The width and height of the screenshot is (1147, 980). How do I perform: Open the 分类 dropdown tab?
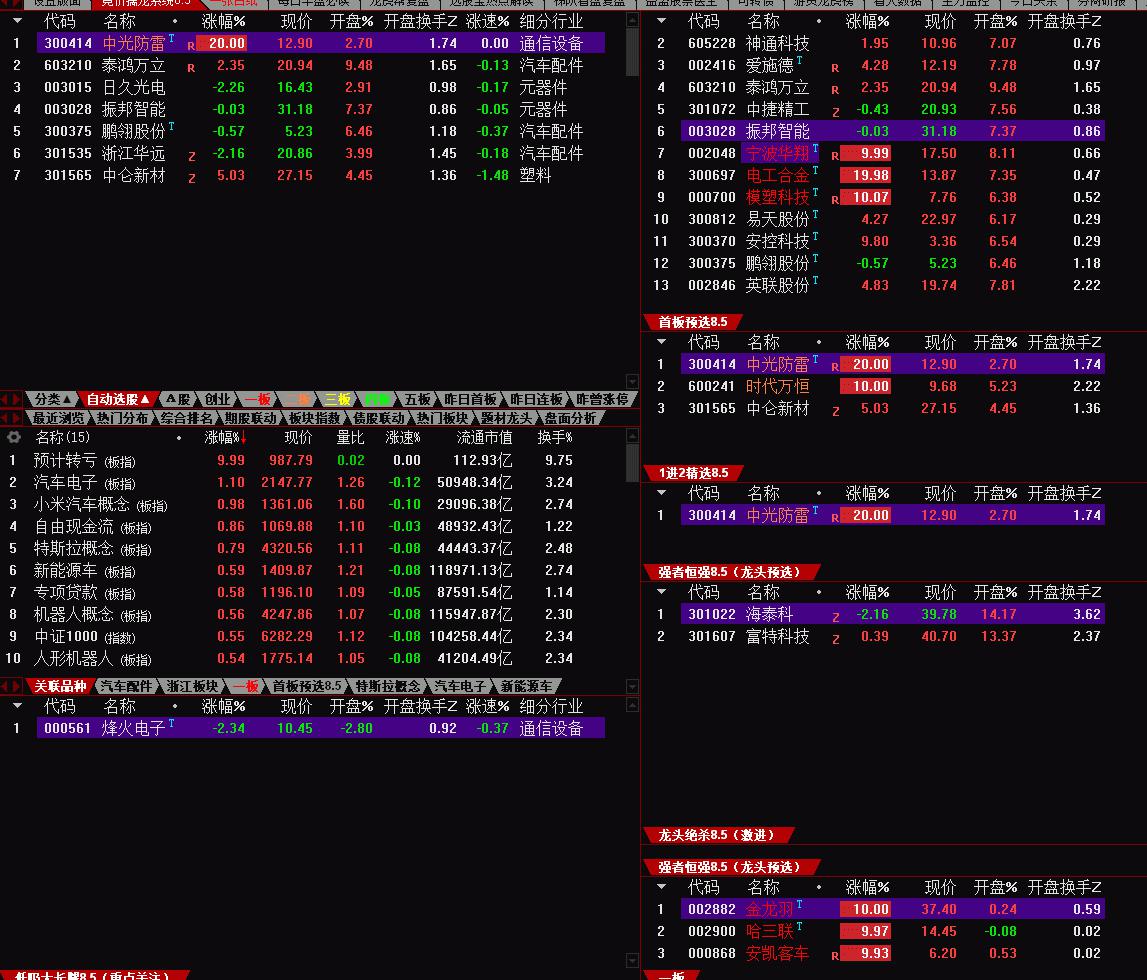coord(52,399)
